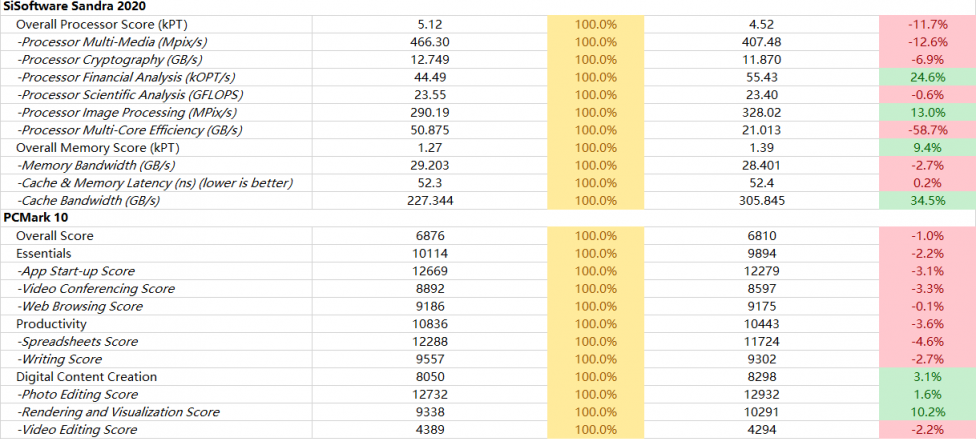
Task: Select the yellow 100.0% cell in the Video Editing Score row
Action: click(x=596, y=430)
